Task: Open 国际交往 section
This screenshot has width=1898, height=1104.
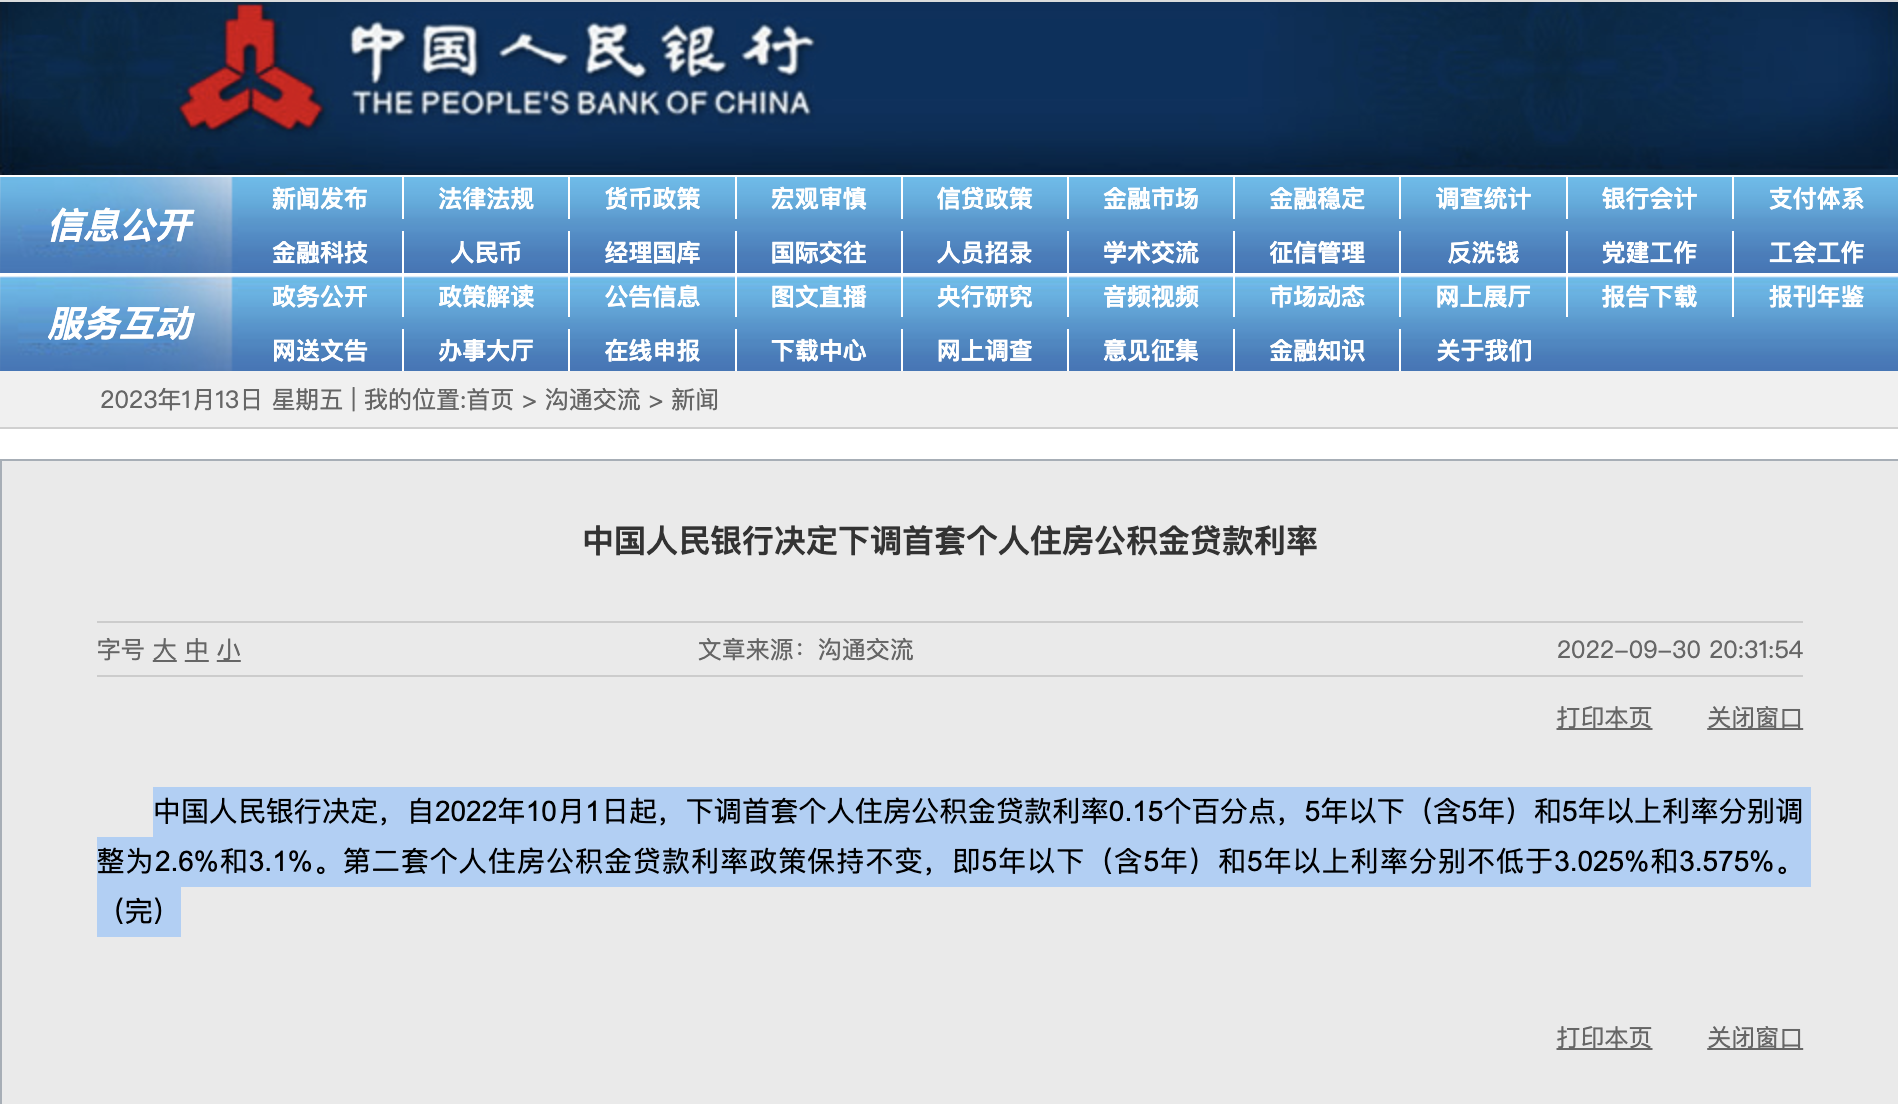Action: click(818, 253)
